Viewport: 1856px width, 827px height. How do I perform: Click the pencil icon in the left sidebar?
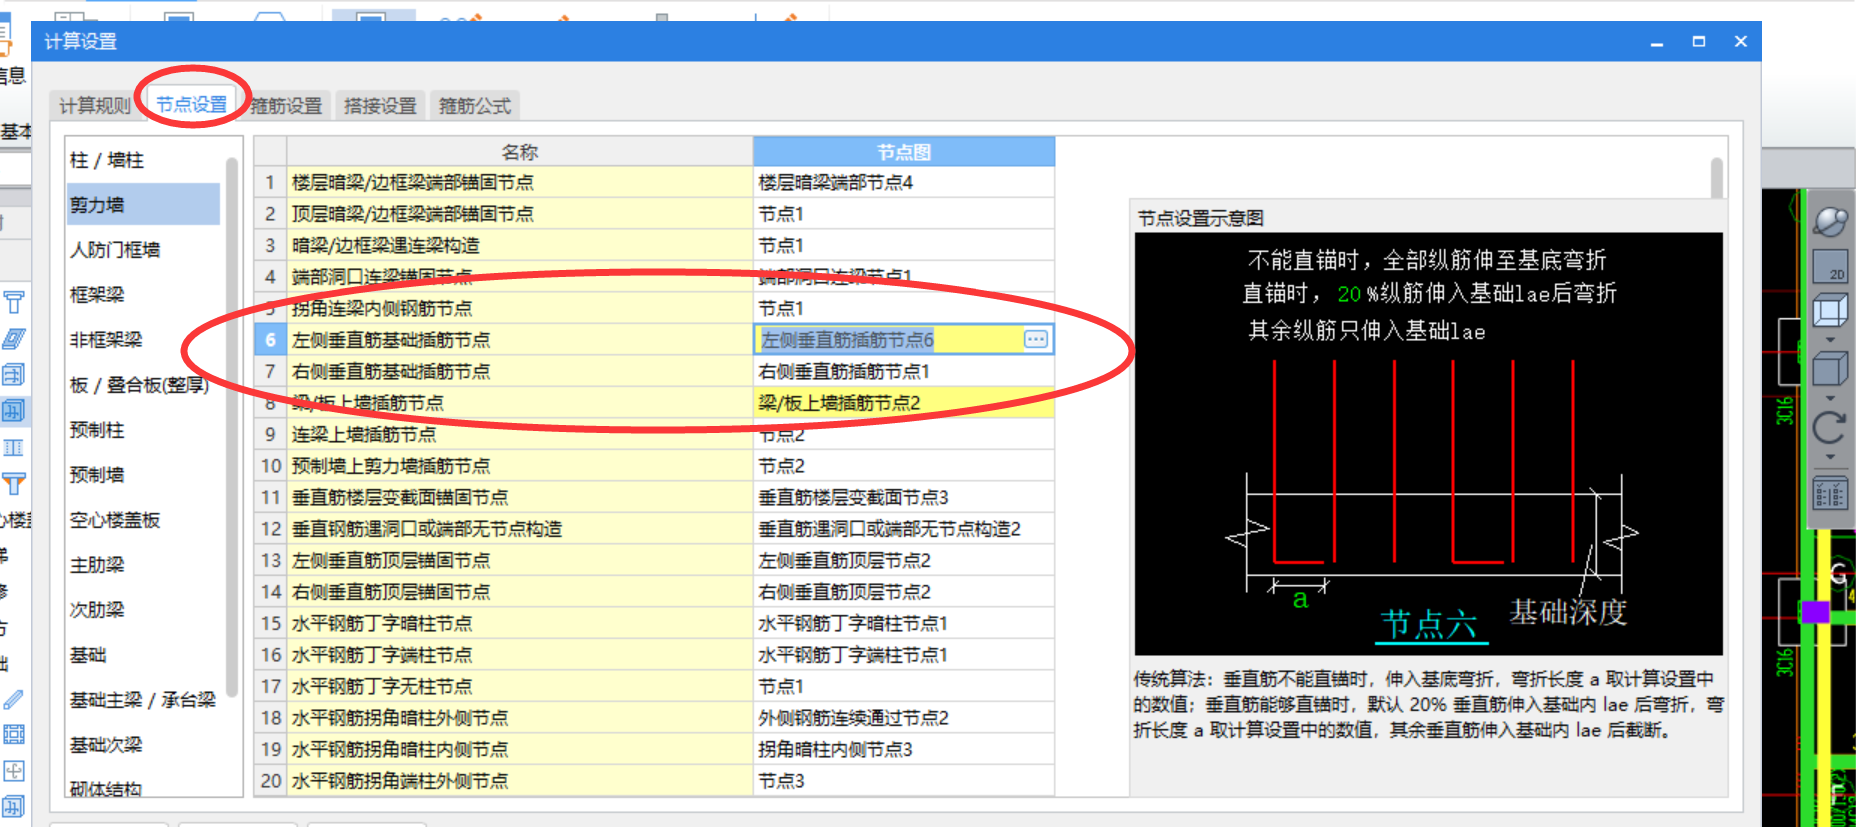point(14,699)
